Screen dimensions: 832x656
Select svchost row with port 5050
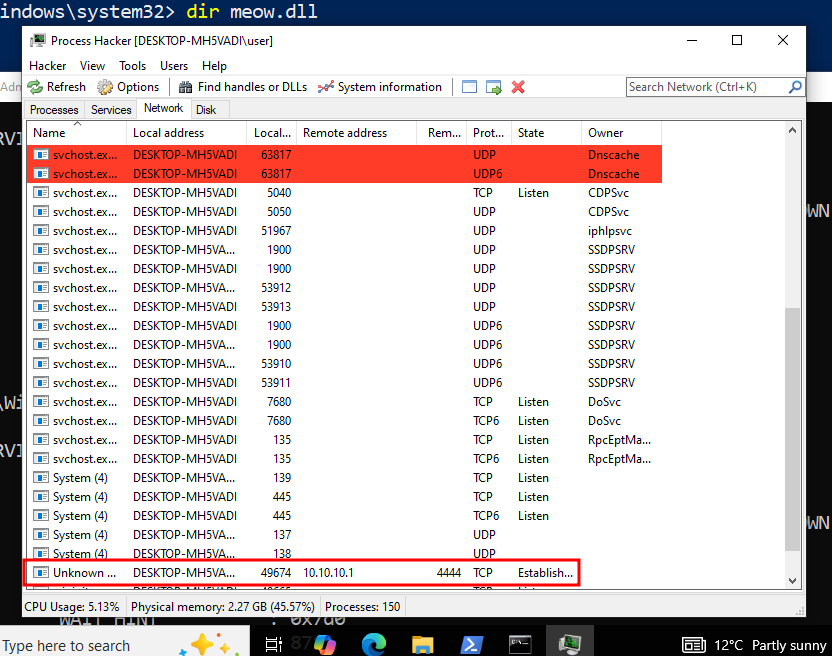coord(344,212)
